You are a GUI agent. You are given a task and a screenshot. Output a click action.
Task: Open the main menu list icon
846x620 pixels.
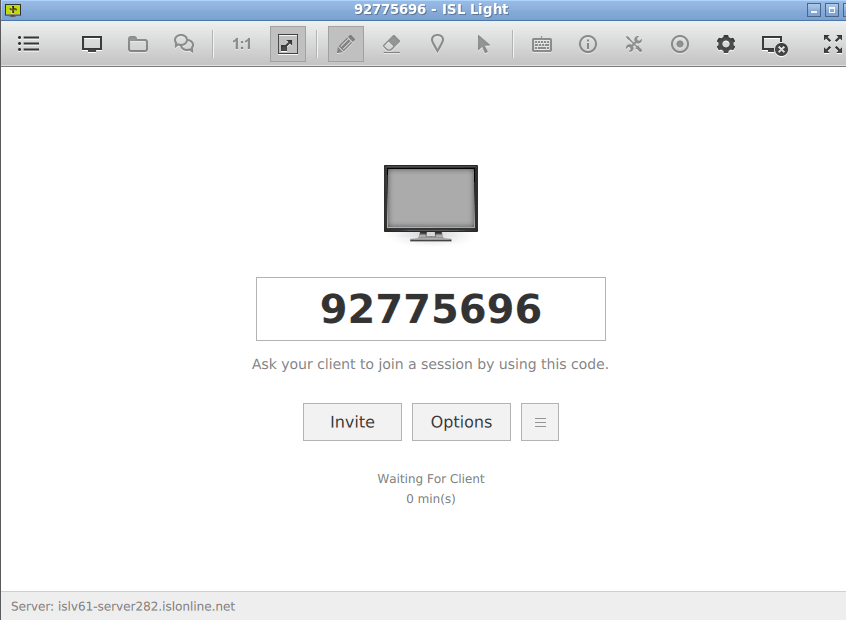(29, 44)
